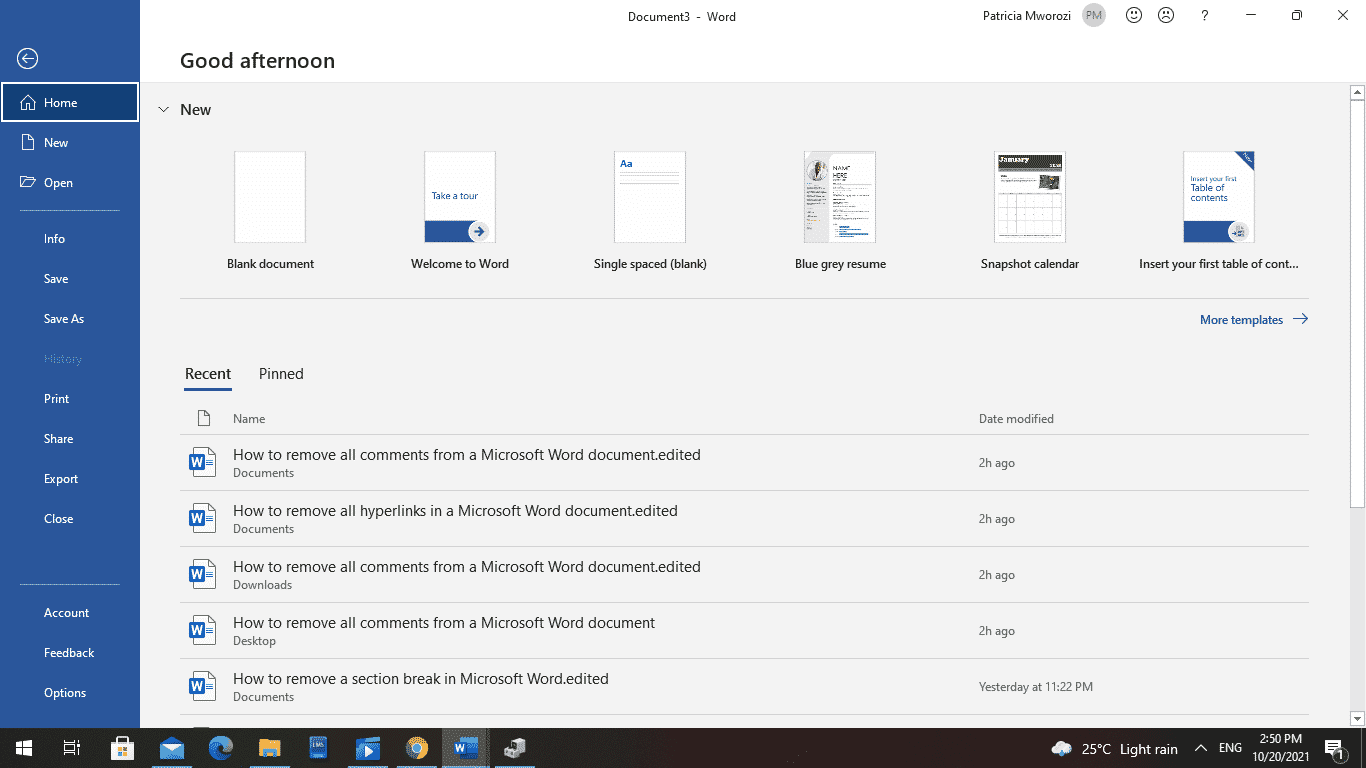Image resolution: width=1366 pixels, height=768 pixels.
Task: Open Task View from the taskbar
Action: coord(71,748)
